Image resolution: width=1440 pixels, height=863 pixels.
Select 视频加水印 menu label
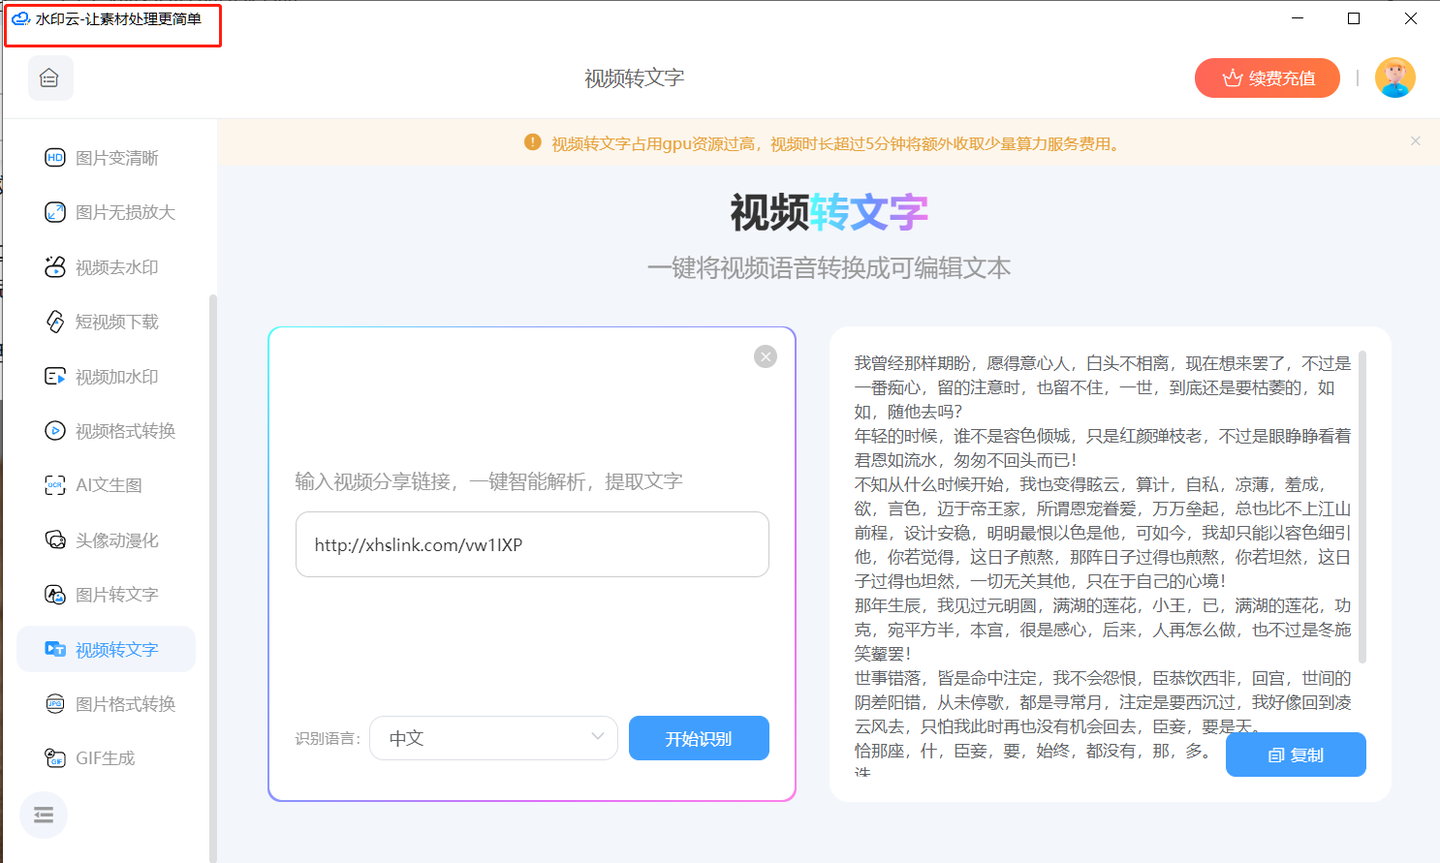pyautogui.click(x=117, y=376)
